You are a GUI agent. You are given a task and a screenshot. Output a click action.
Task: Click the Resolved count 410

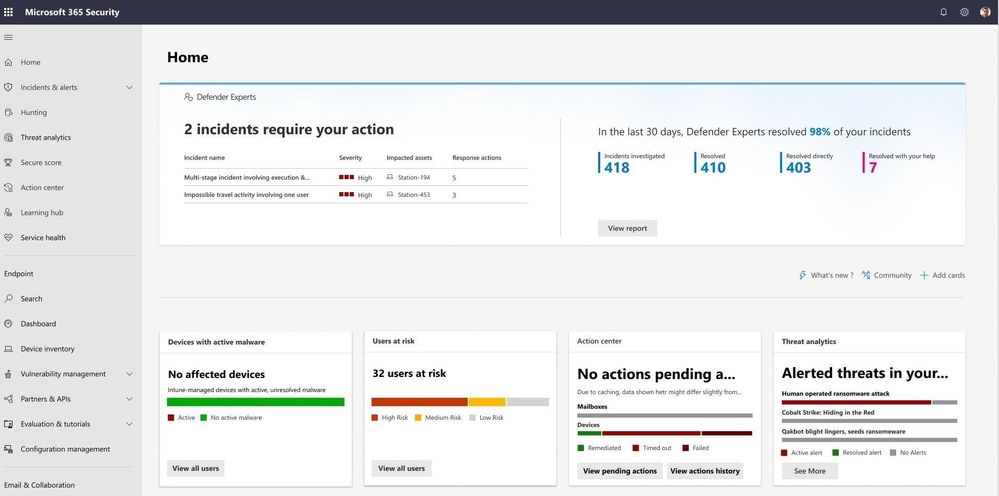point(713,167)
